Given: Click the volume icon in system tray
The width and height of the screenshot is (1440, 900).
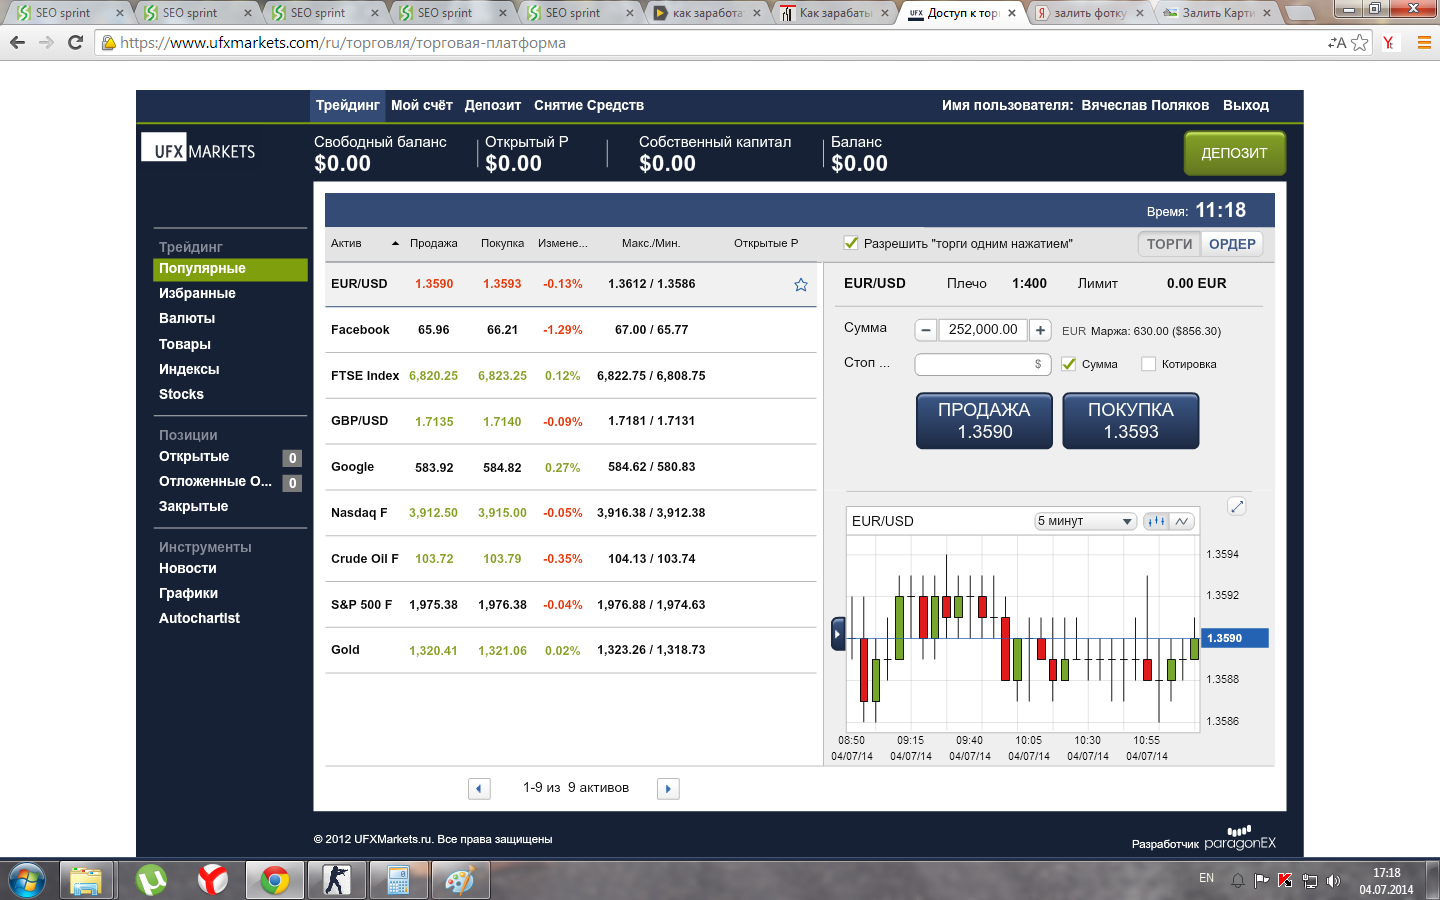Looking at the screenshot, I should tap(1333, 881).
